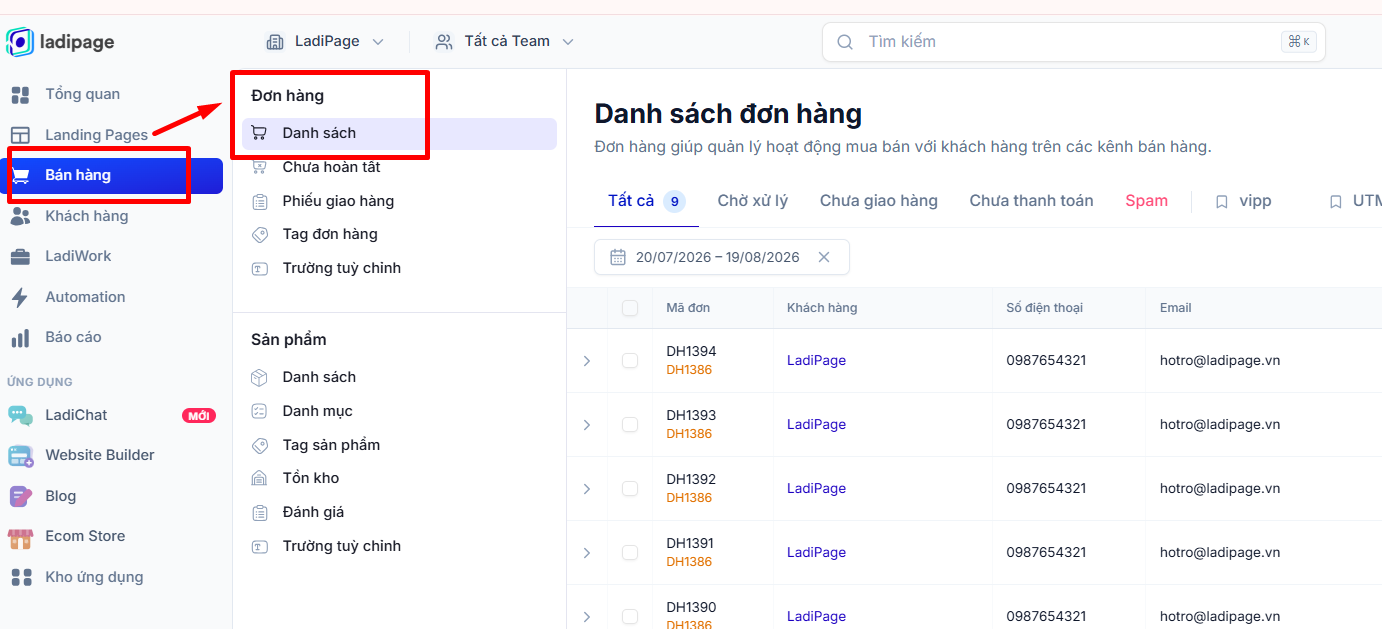
Task: Check the box for order DH1394
Action: pyautogui.click(x=630, y=361)
